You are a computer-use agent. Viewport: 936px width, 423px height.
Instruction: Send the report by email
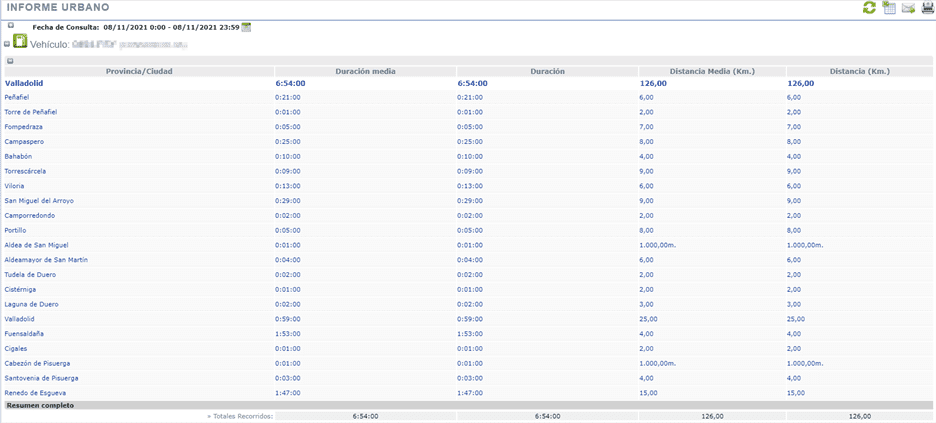(908, 8)
